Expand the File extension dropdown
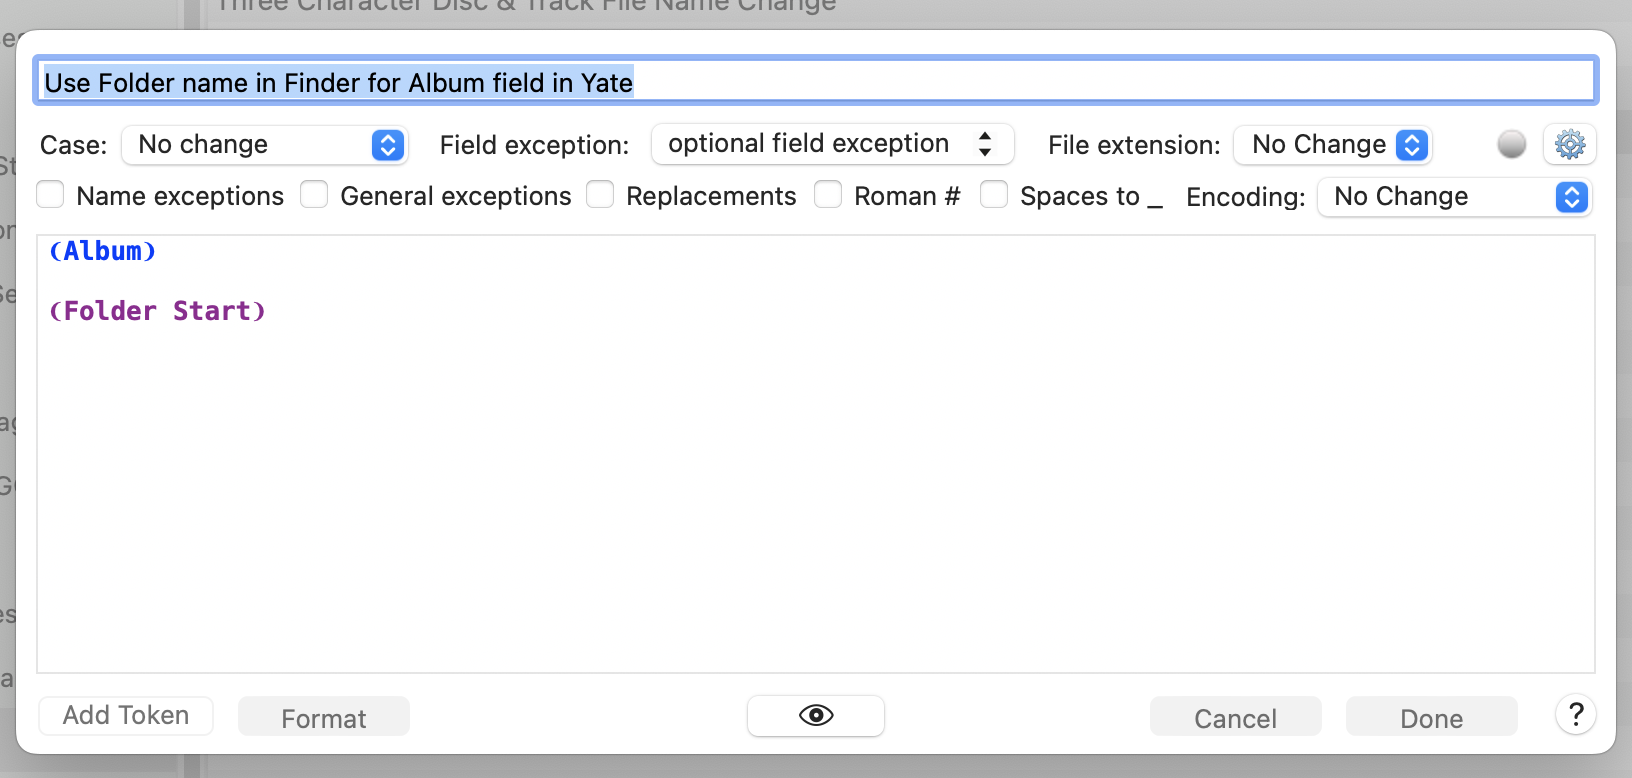1632x778 pixels. coord(1332,145)
